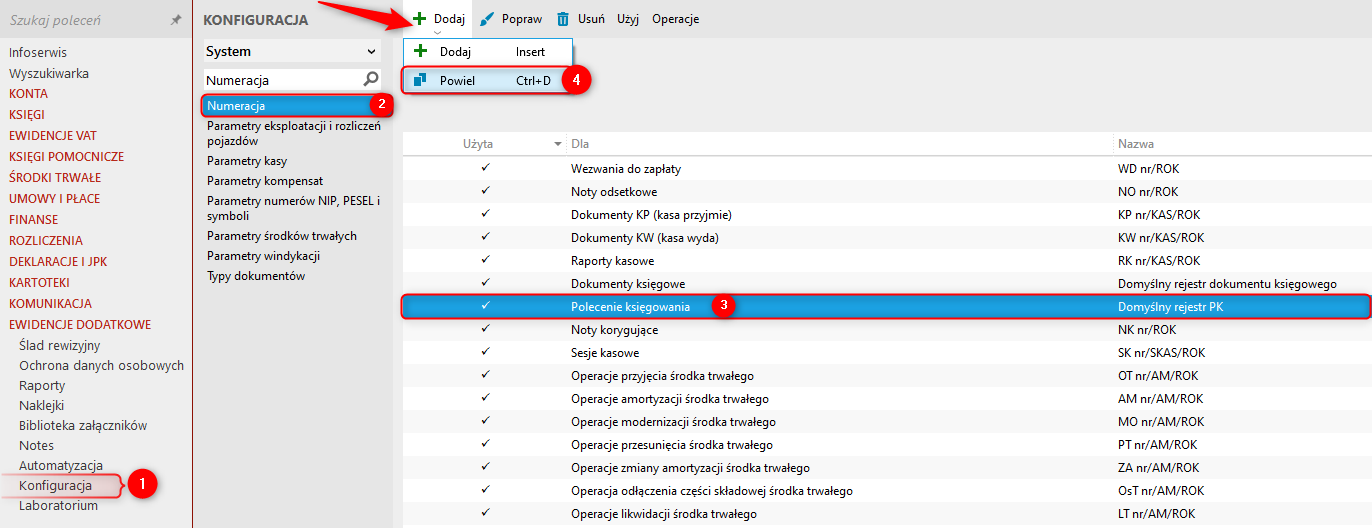Open Ochrona danych osobowych

[101, 366]
